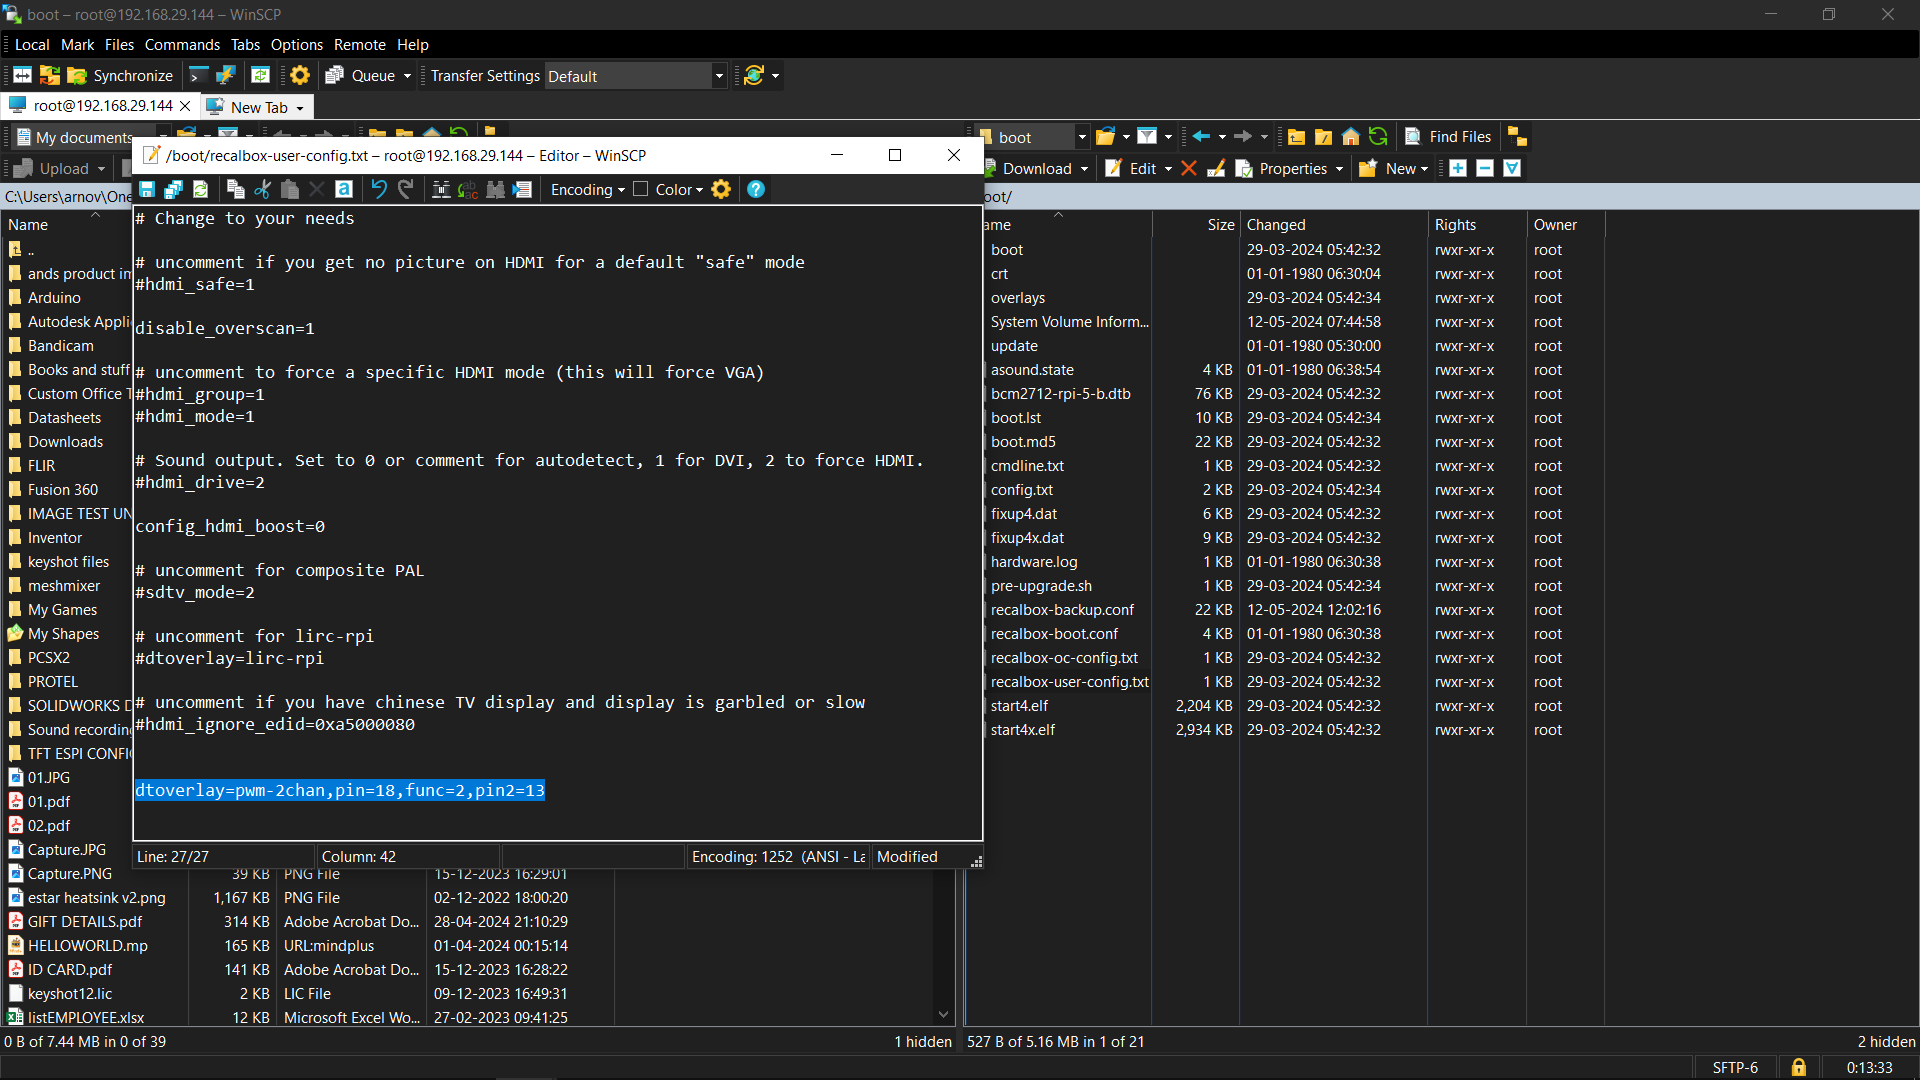The height and width of the screenshot is (1080, 1920).
Task: Click the remote Select Files plus icon
Action: [1458, 169]
